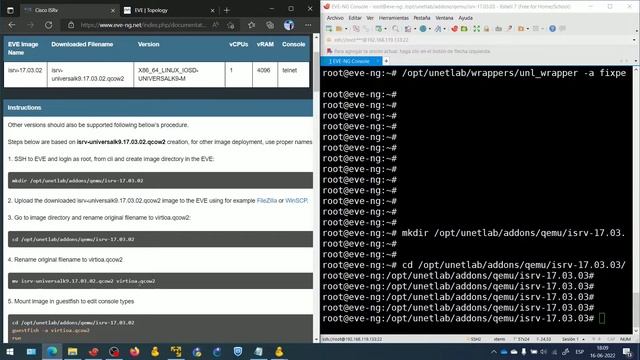Open the FileZilla link in step 2
Screen dimensions: 640x360
(267, 200)
